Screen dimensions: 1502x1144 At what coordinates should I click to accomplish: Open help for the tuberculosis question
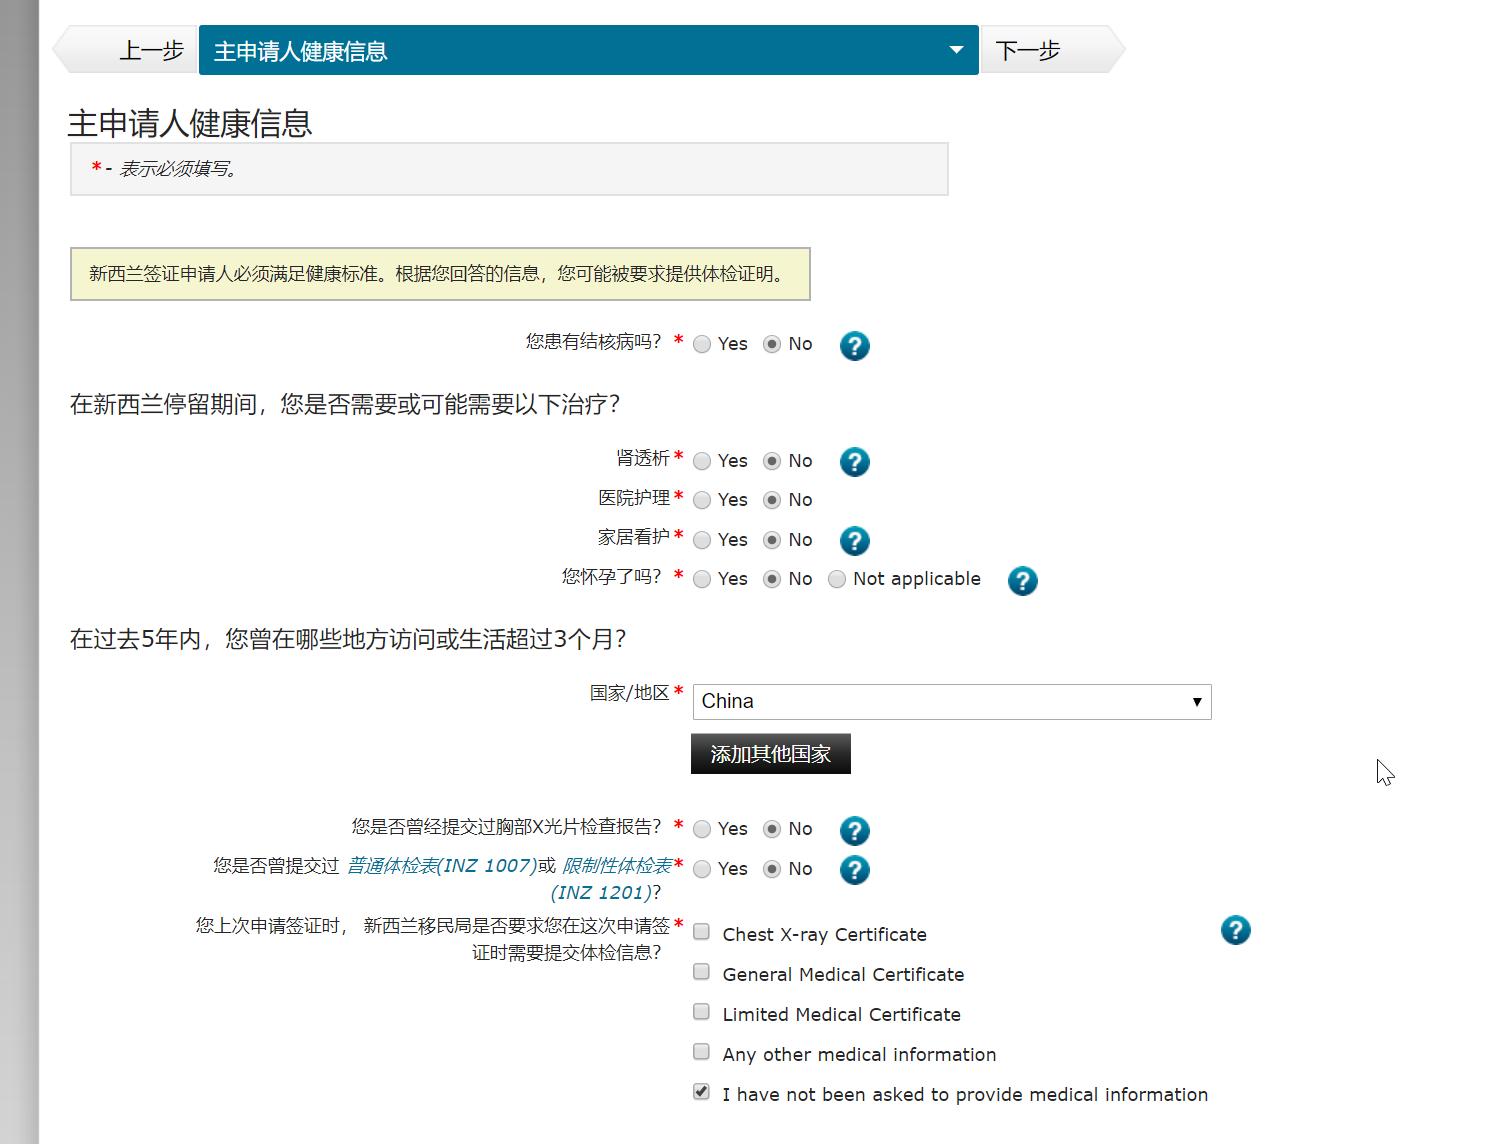click(854, 346)
